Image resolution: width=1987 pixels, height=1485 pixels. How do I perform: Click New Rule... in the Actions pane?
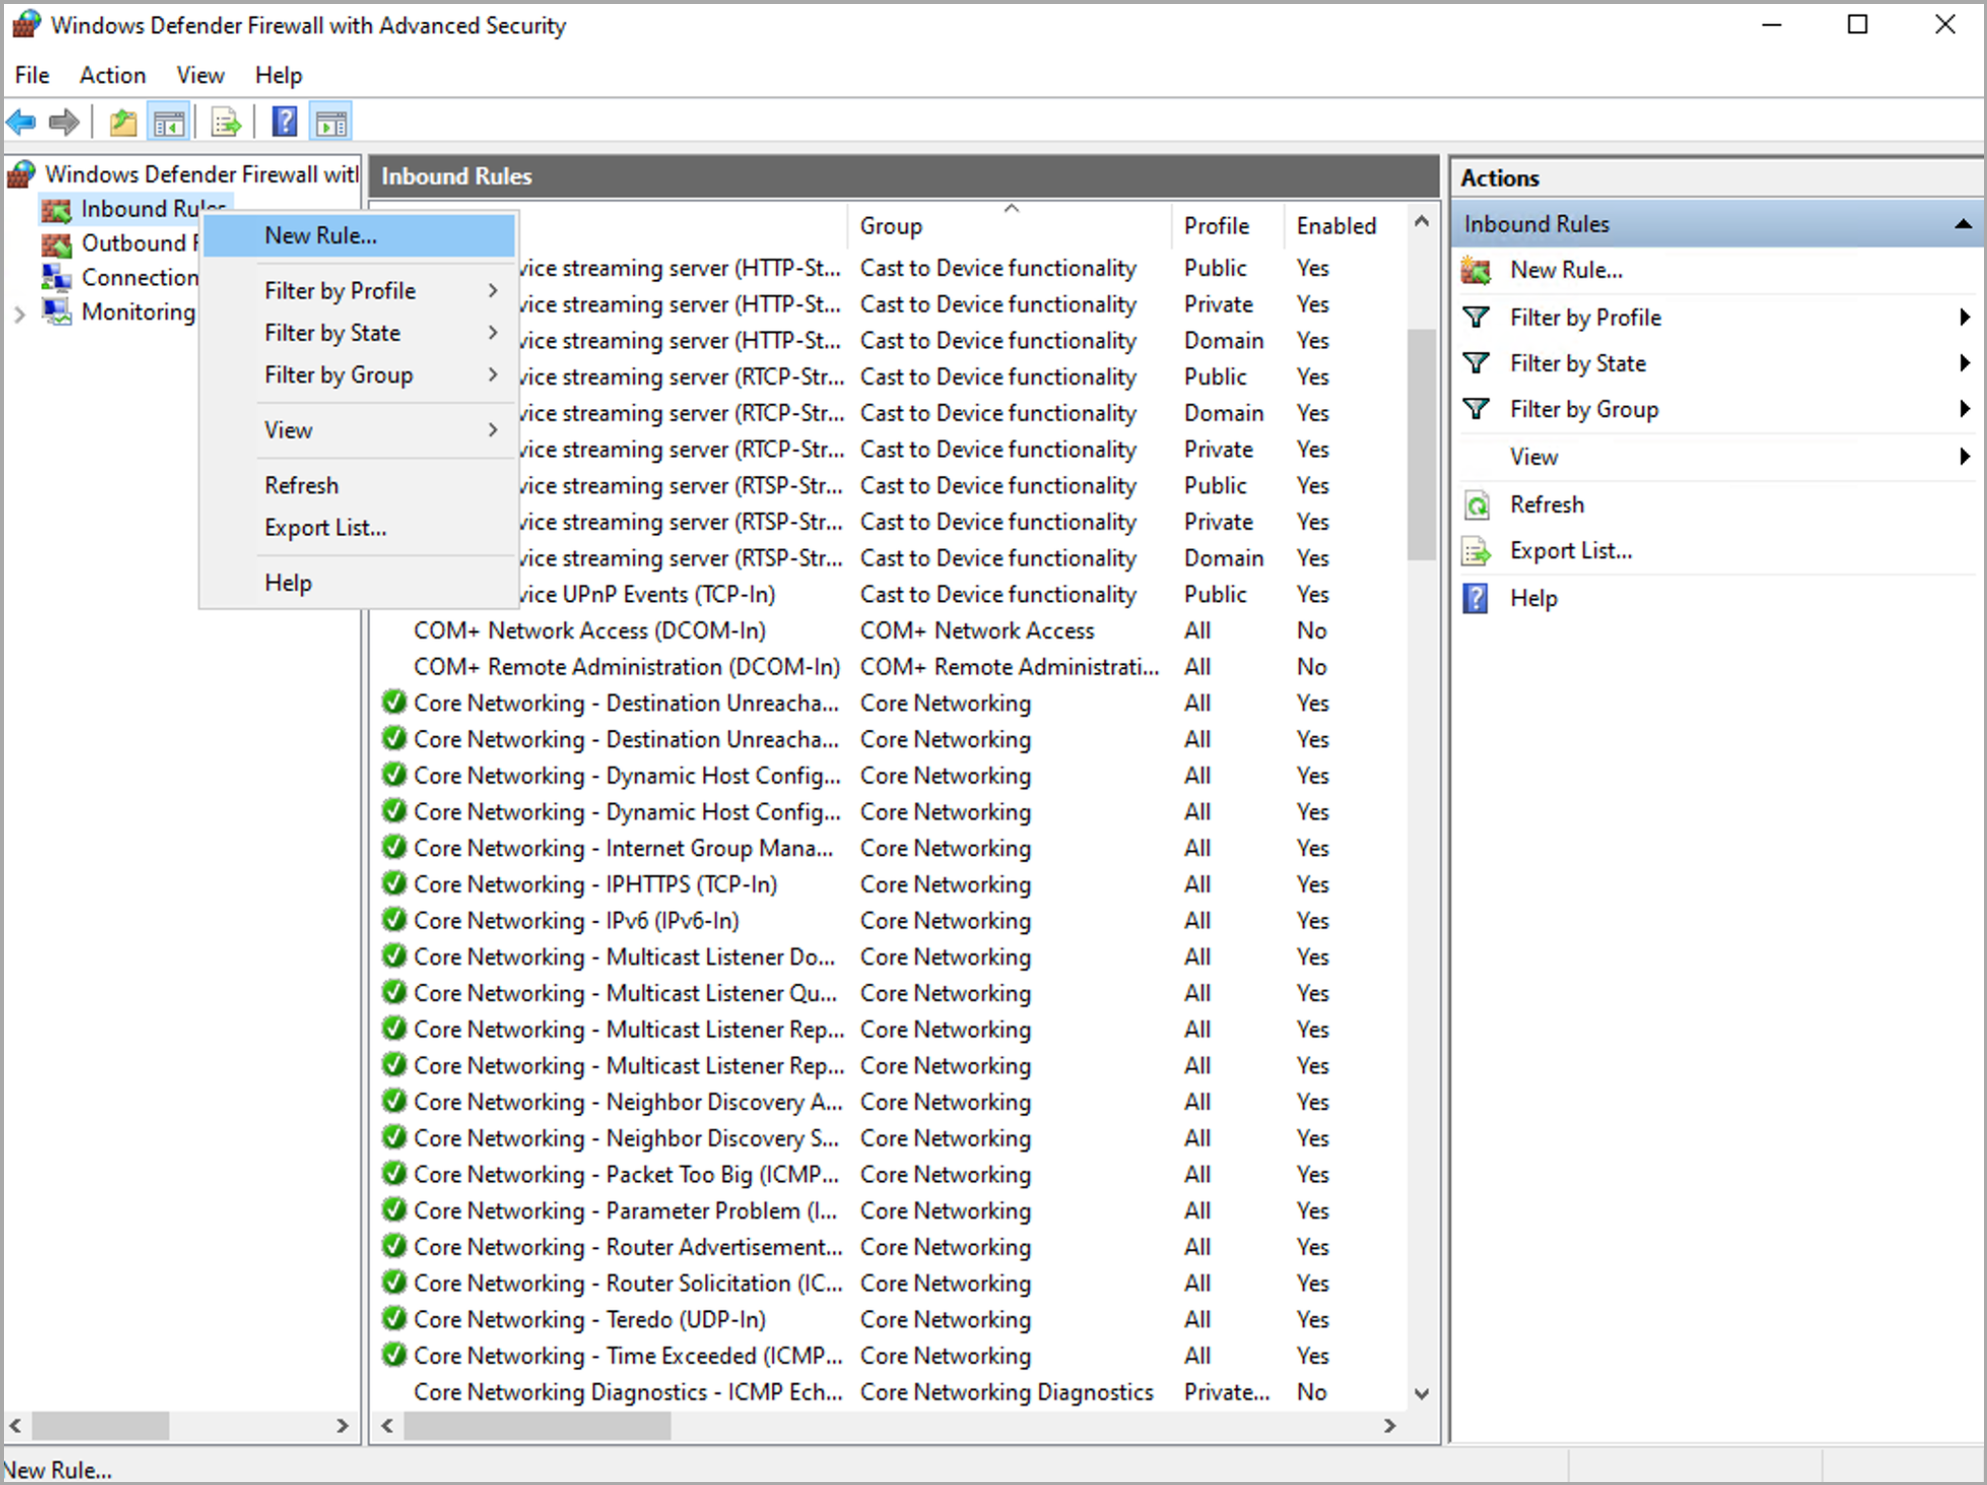tap(1565, 270)
